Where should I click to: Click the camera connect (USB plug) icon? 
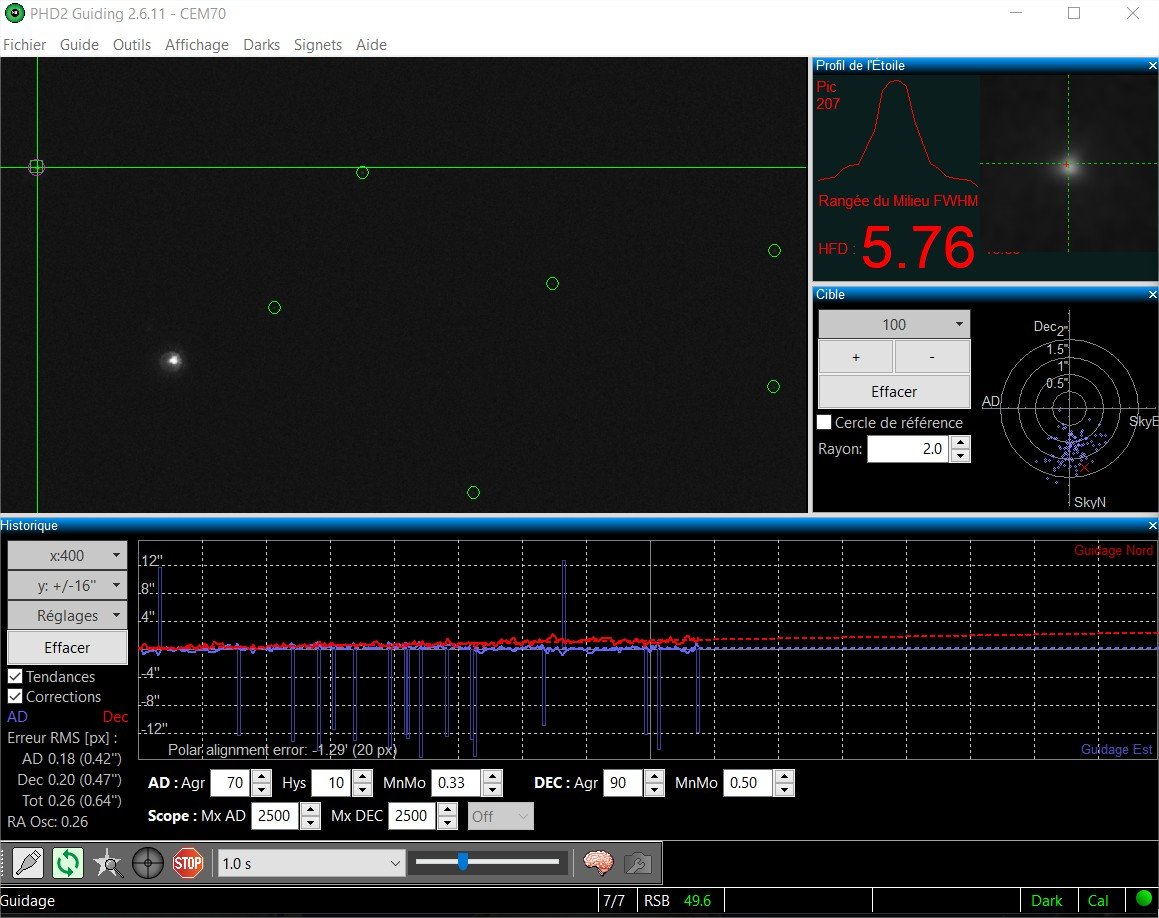[28, 863]
